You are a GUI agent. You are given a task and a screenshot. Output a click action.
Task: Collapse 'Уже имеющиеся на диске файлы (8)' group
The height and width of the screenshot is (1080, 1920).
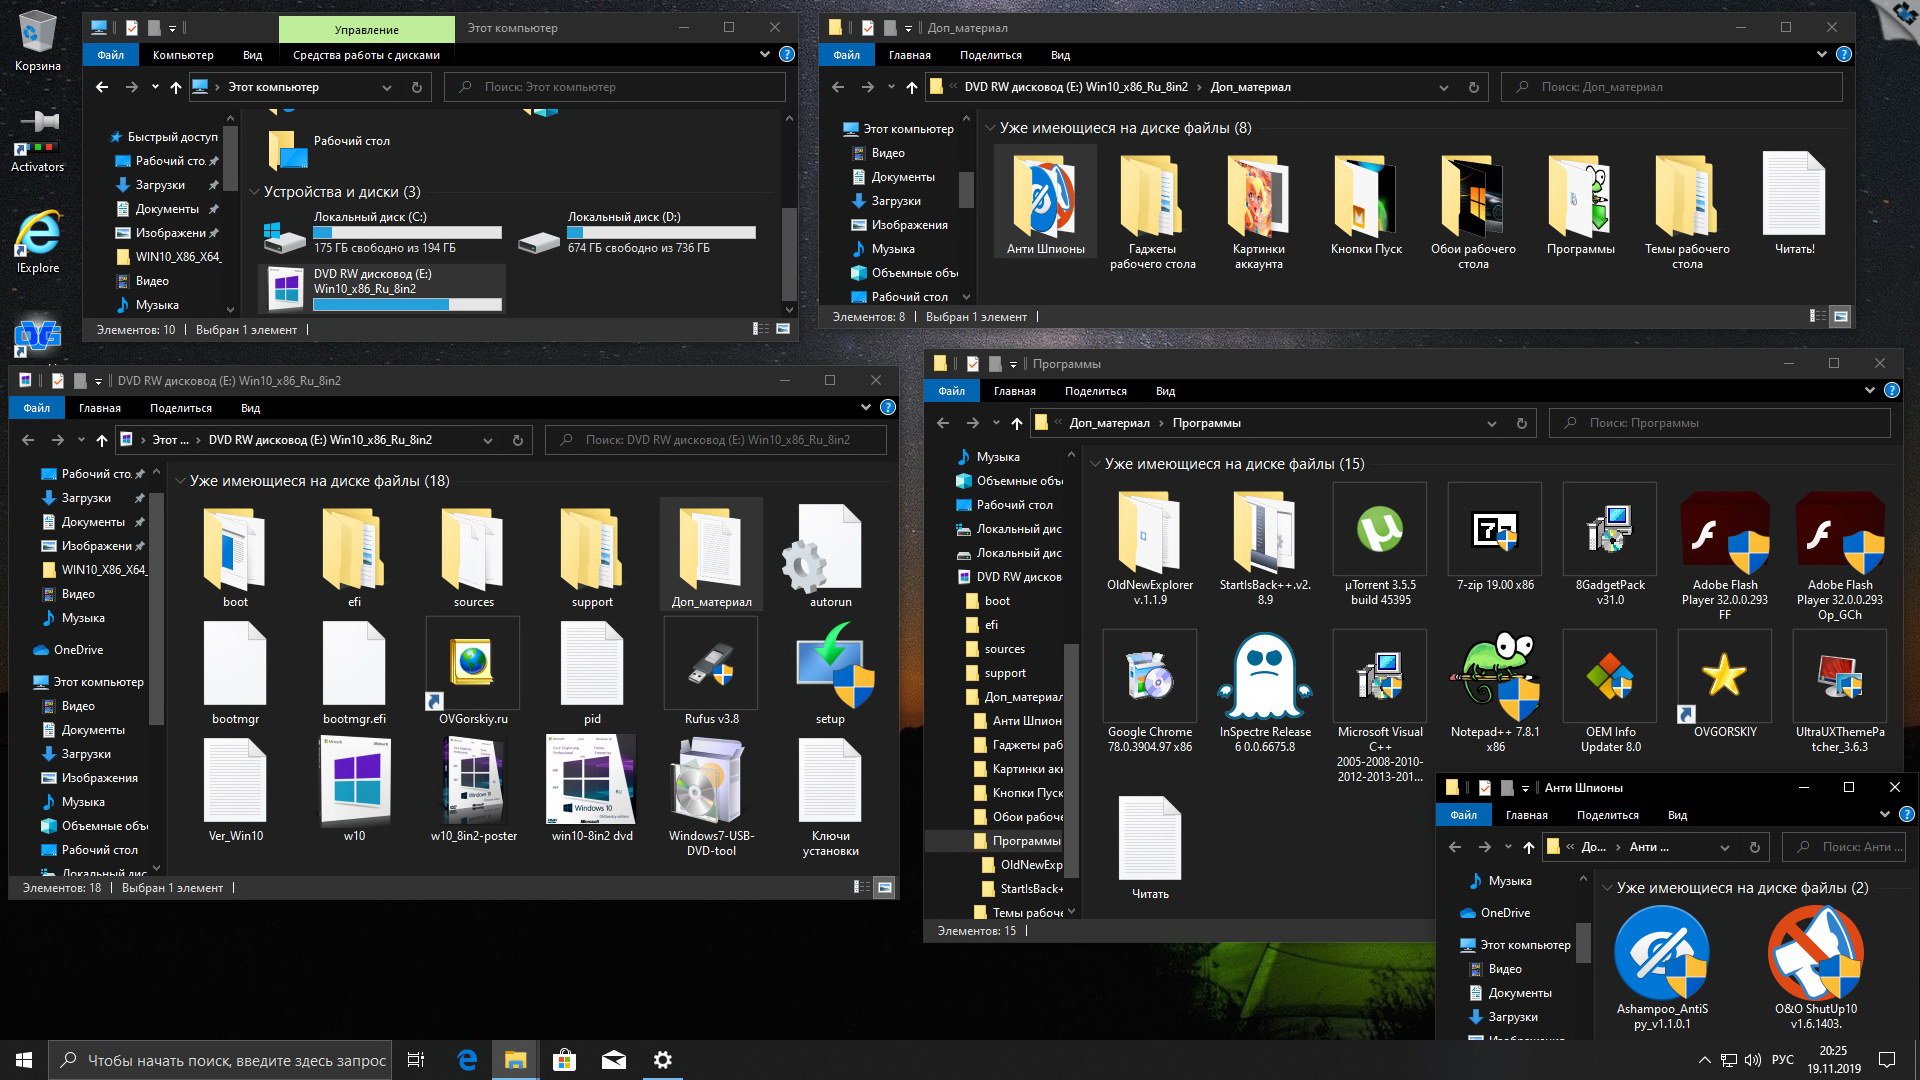coord(990,128)
